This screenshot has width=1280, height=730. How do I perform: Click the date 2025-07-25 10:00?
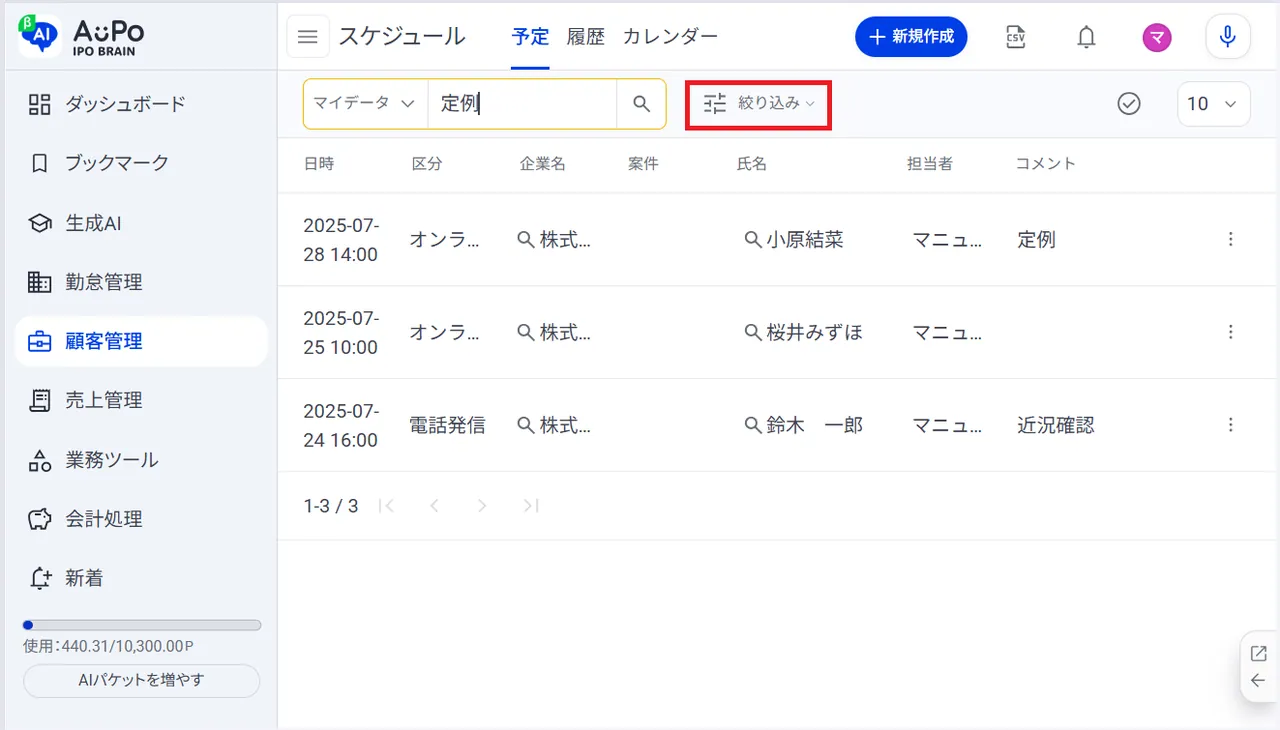(x=341, y=333)
